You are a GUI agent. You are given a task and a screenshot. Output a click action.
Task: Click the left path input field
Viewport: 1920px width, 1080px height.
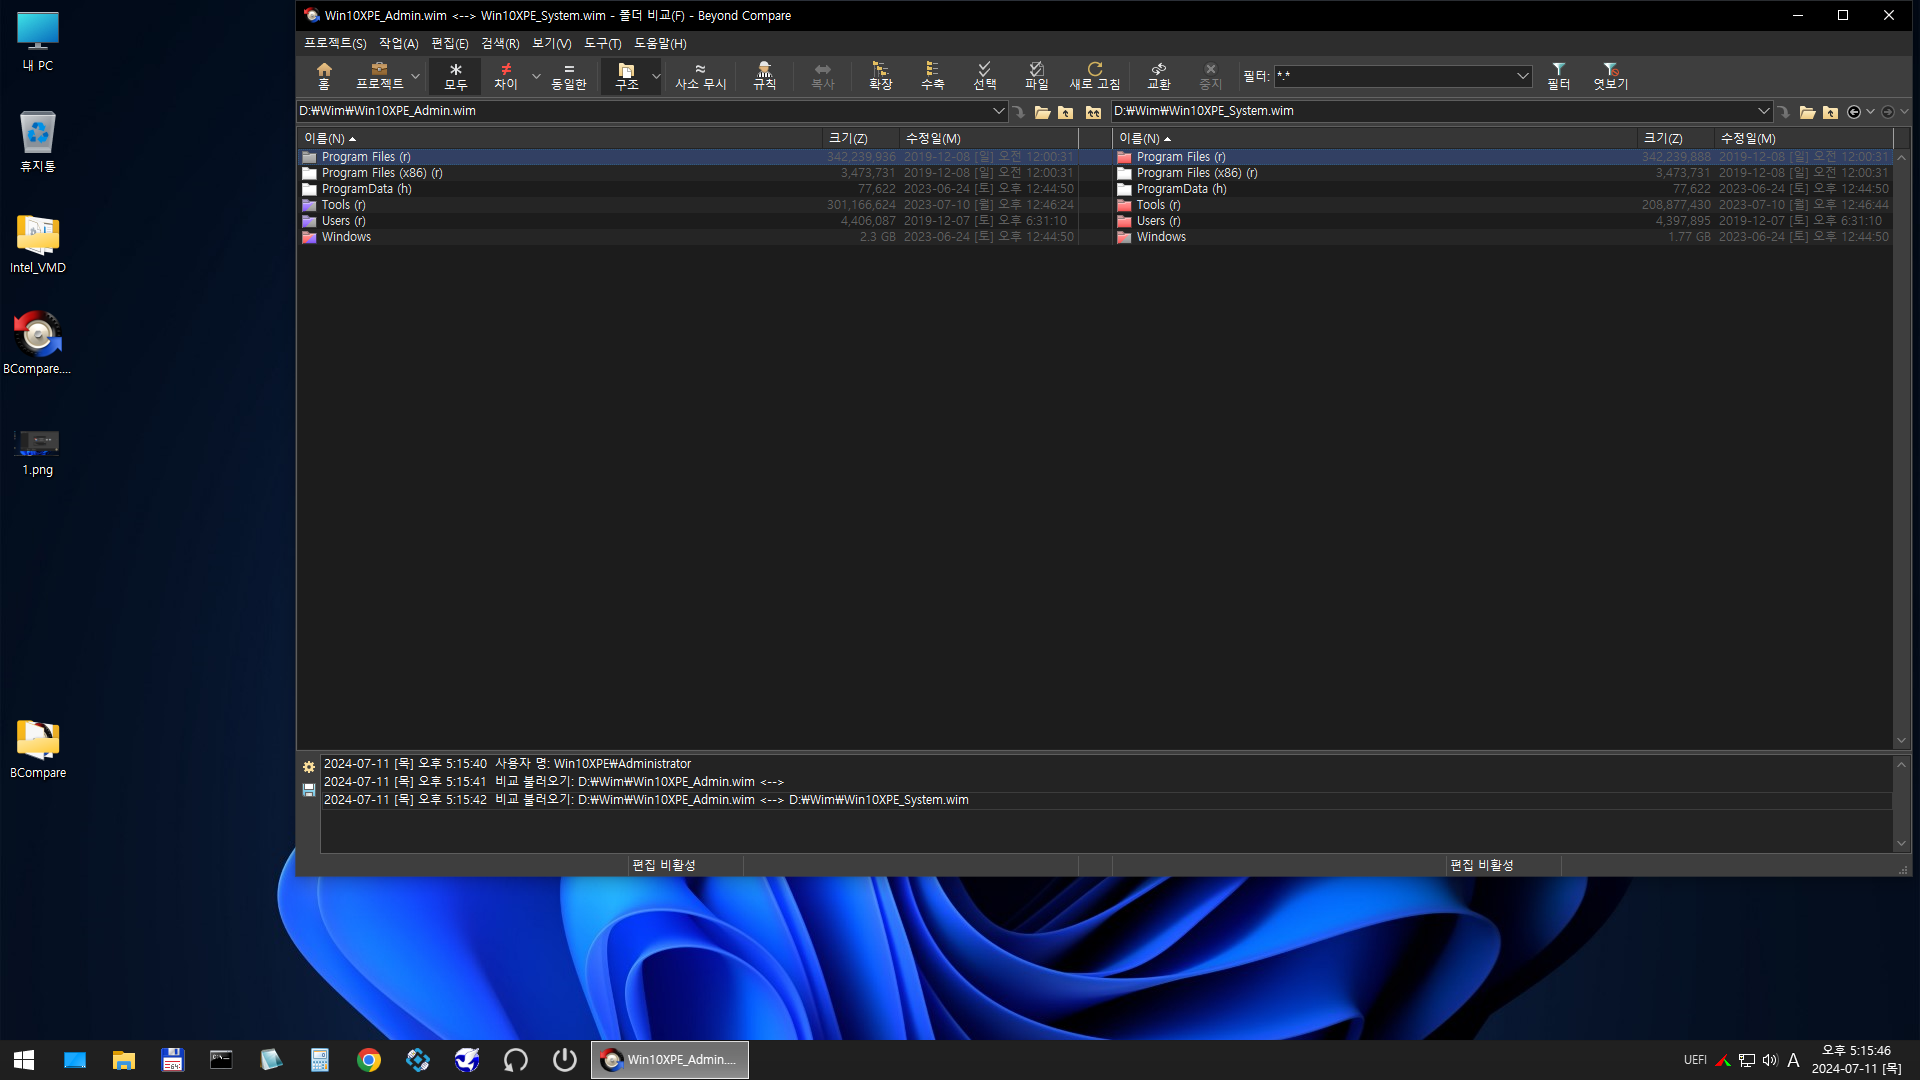[x=643, y=111]
